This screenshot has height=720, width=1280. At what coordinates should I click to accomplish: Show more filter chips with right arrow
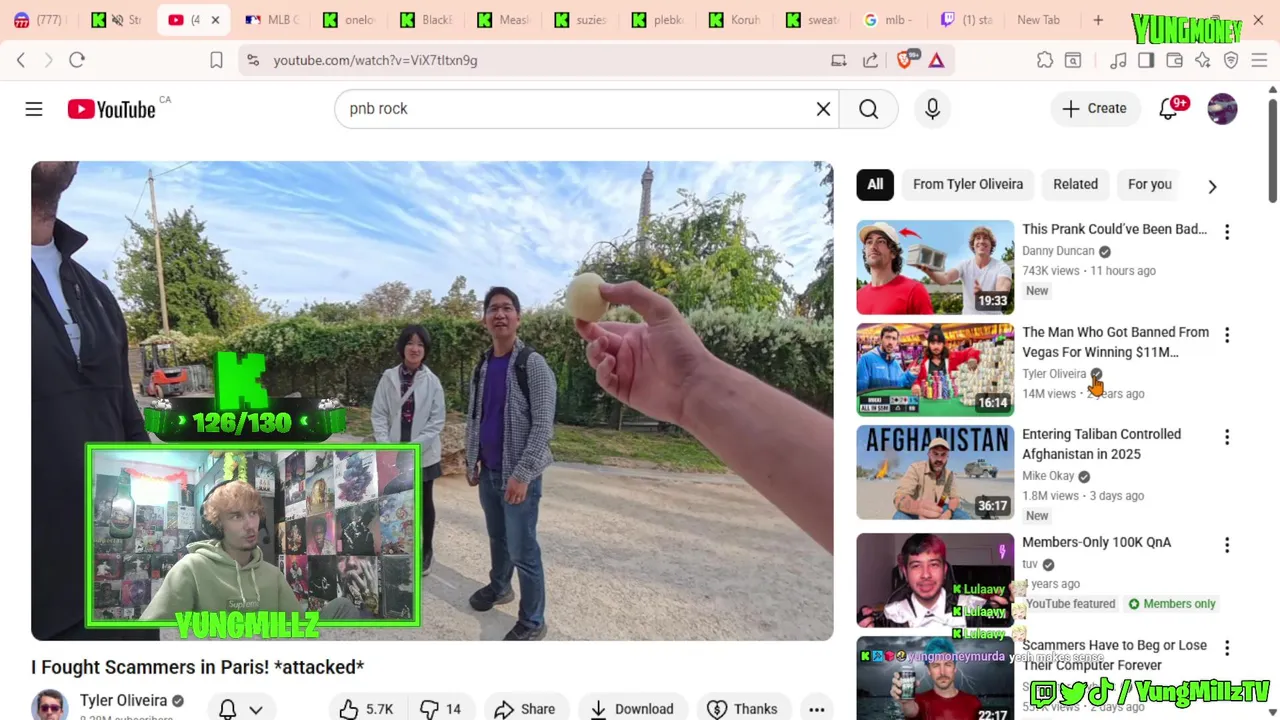coord(1212,186)
